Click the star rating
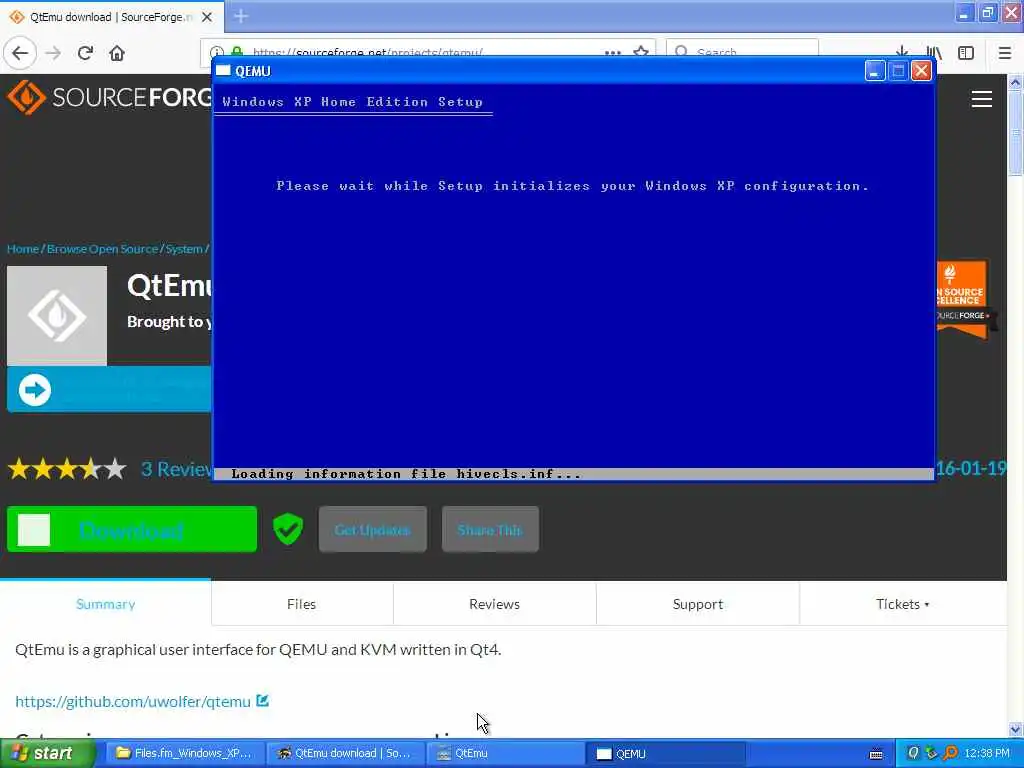 67,469
